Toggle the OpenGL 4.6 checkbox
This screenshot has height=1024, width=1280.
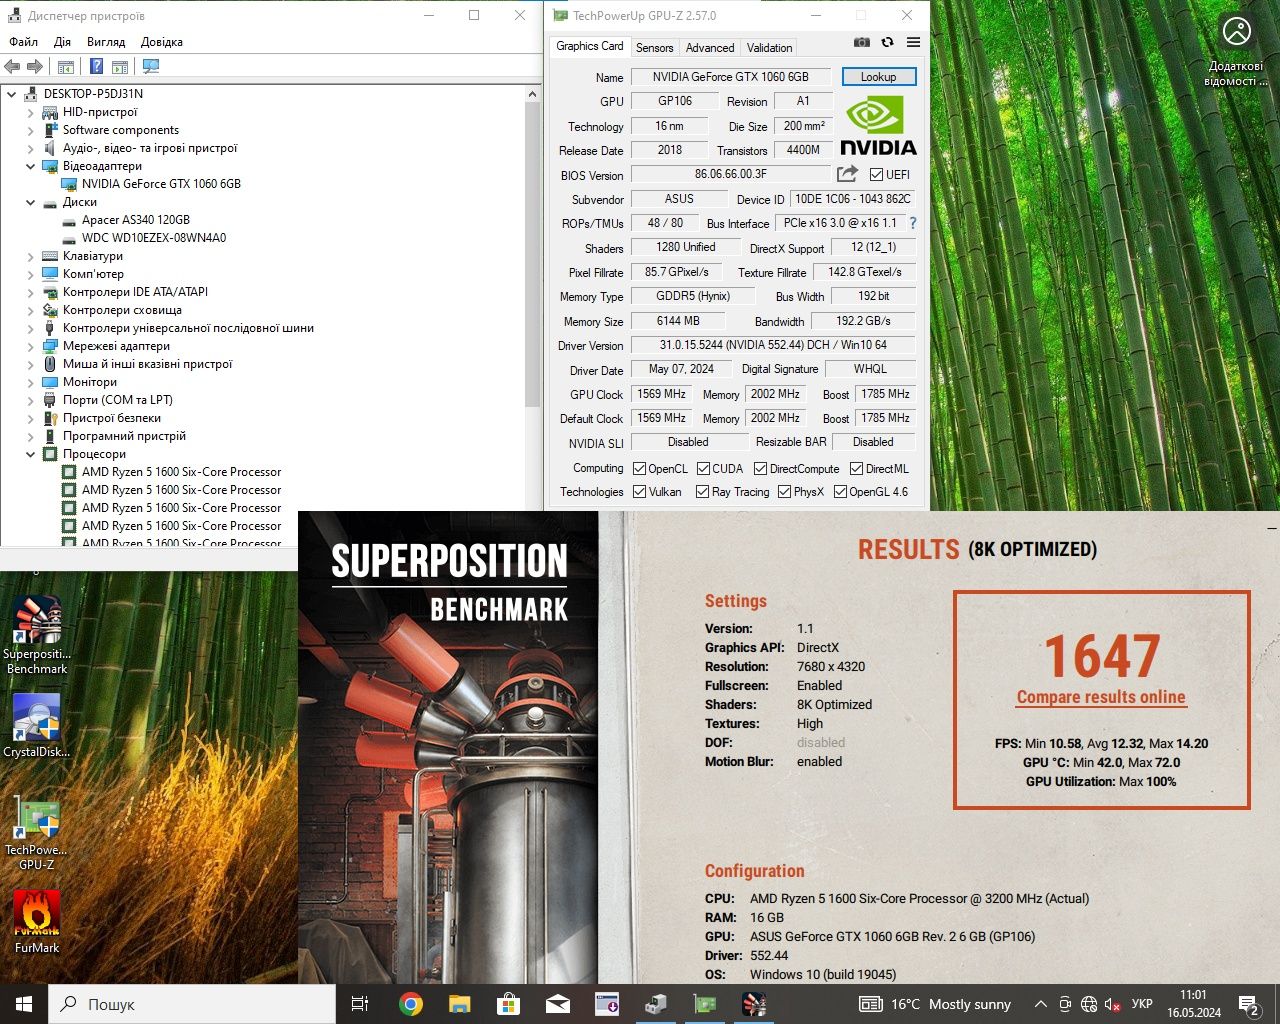(x=840, y=491)
